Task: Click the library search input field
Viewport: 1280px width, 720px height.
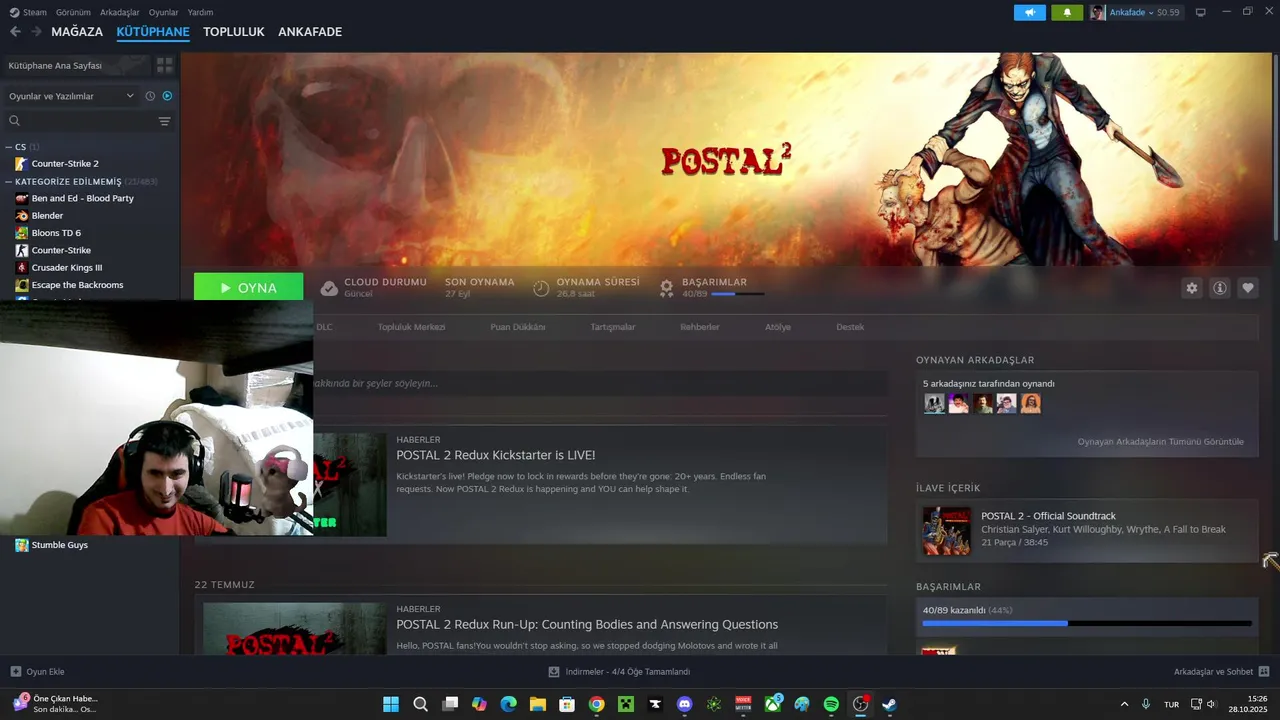Action: pos(87,121)
